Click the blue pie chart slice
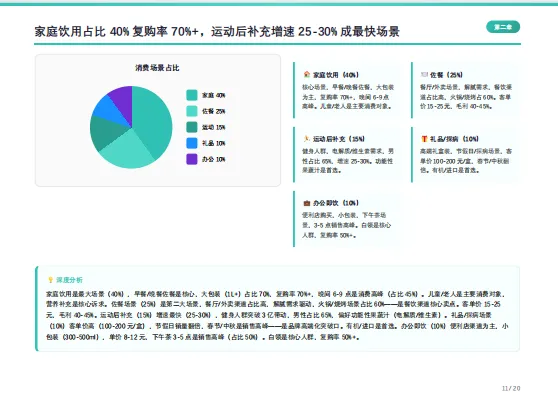558x398 pixels. point(109,110)
